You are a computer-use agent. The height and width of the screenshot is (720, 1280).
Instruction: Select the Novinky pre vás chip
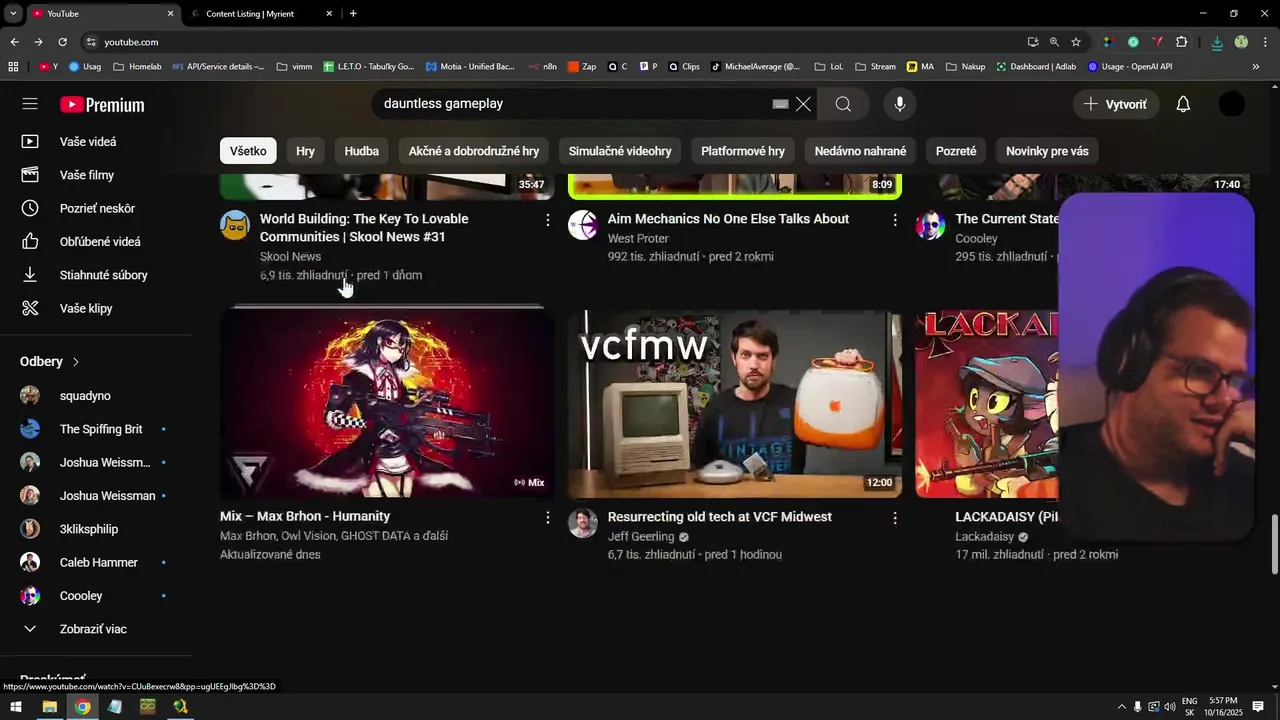tap(1047, 151)
